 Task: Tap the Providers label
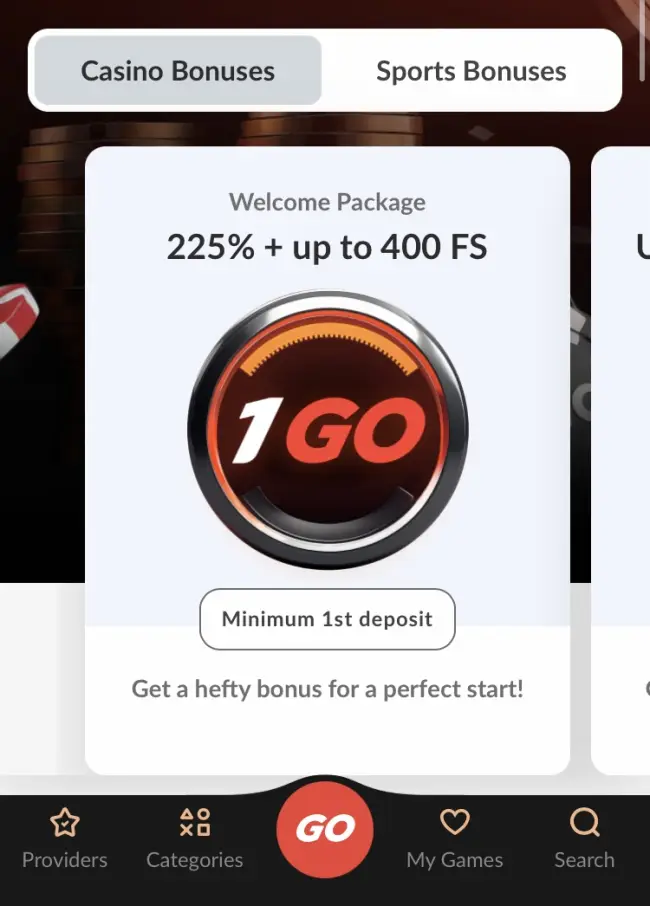tap(64, 860)
